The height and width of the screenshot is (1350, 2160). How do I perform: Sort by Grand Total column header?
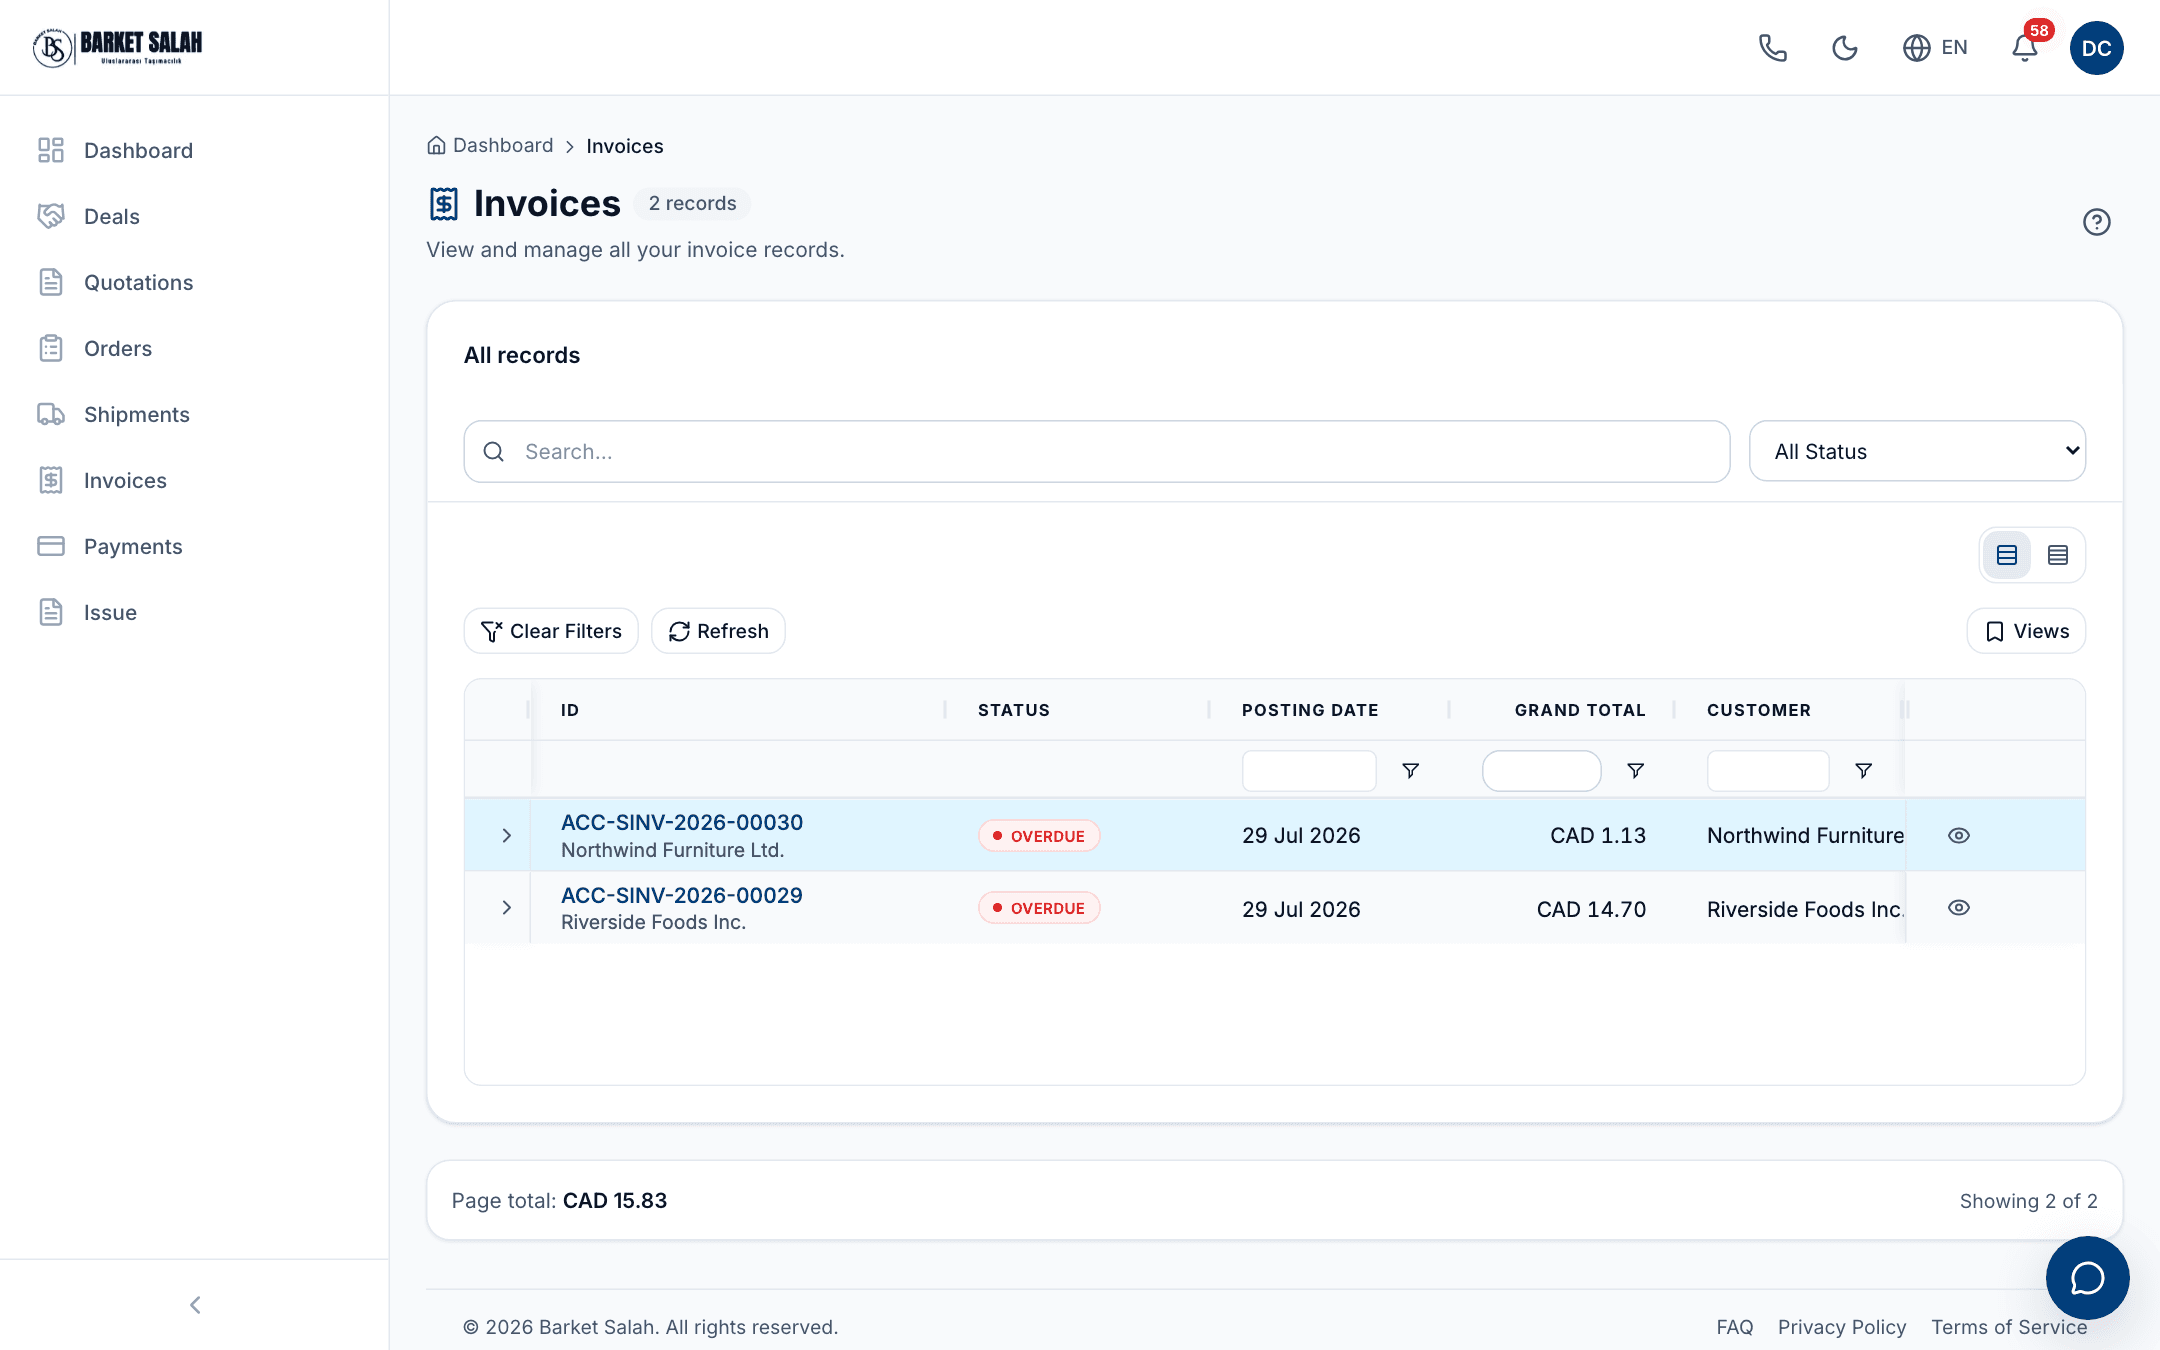tap(1580, 710)
